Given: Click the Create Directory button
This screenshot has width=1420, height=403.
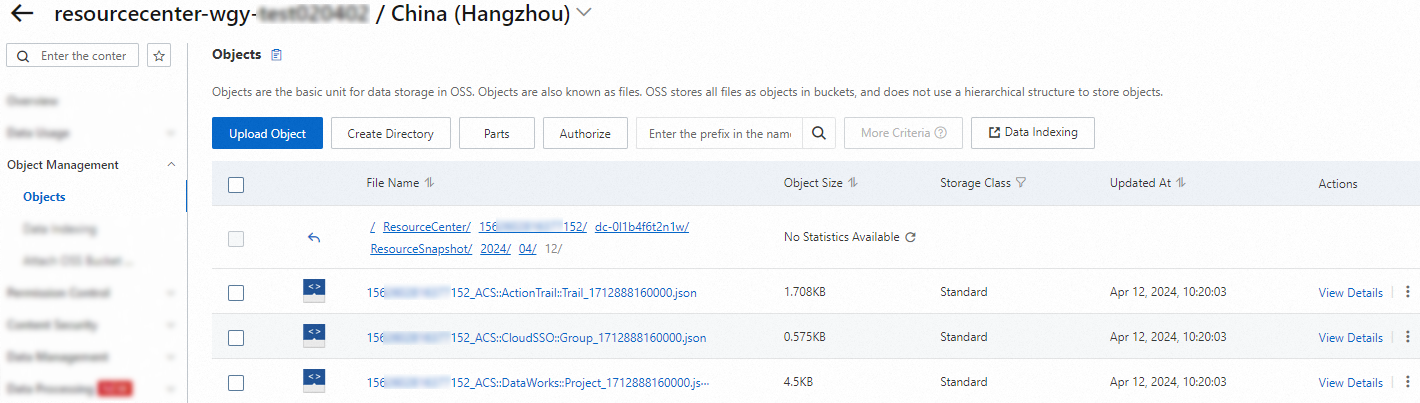Looking at the screenshot, I should [x=391, y=133].
